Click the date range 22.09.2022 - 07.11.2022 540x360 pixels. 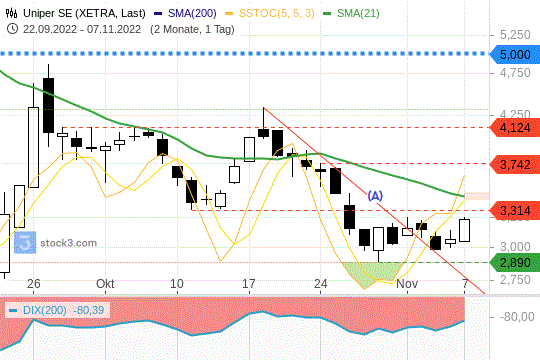82,29
